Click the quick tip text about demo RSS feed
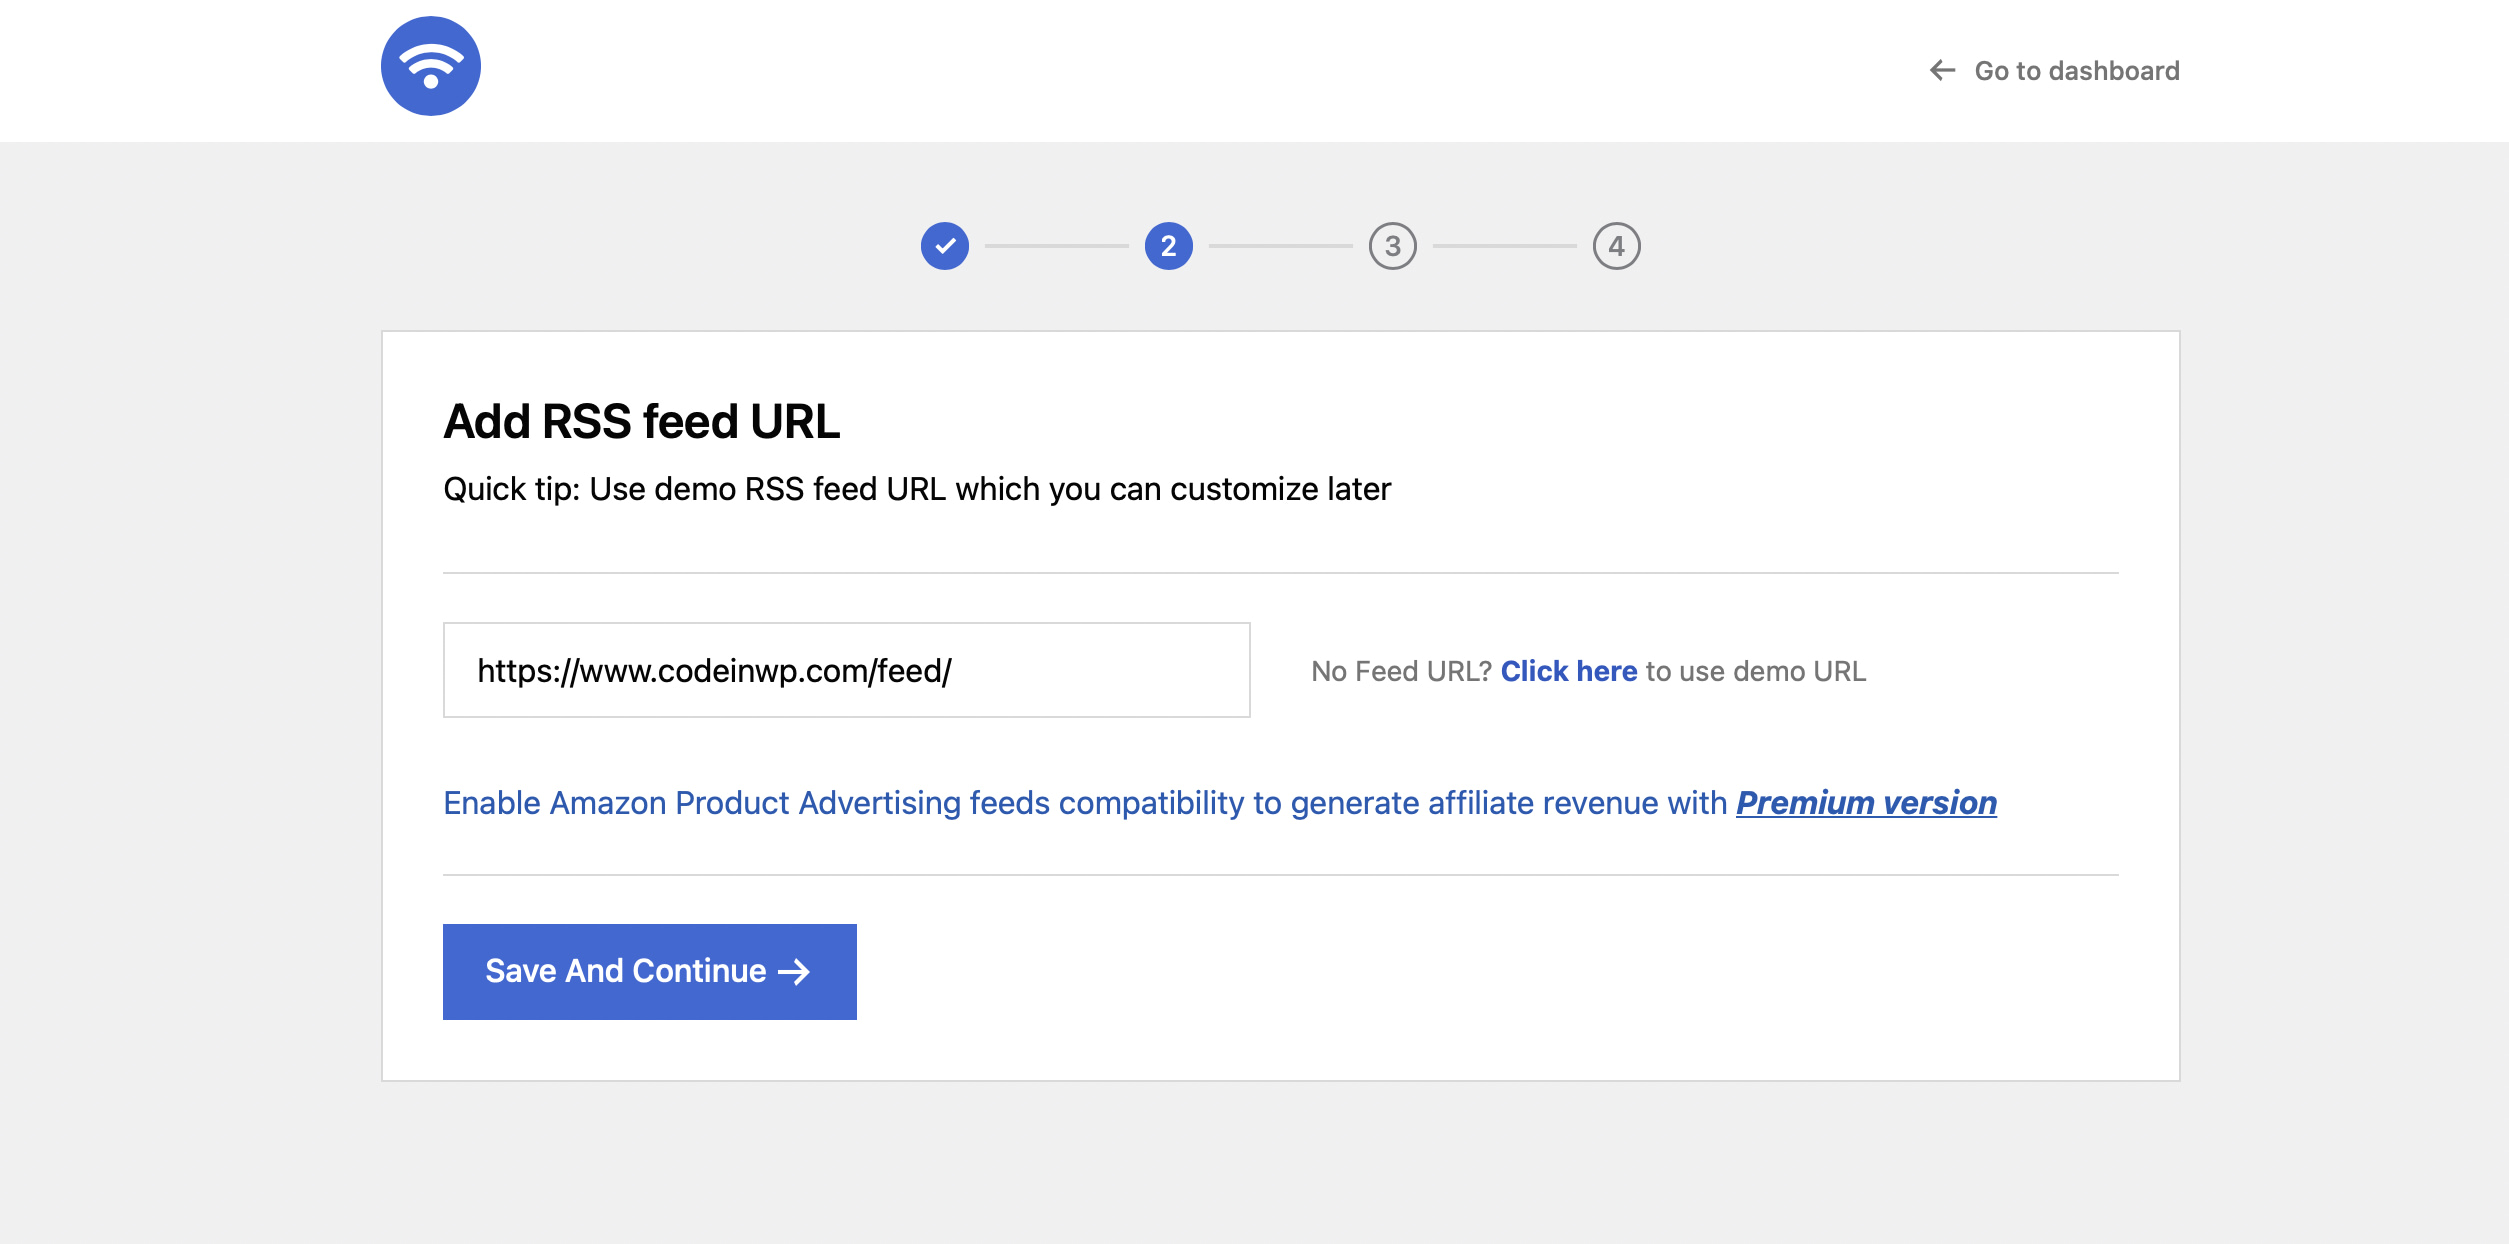This screenshot has height=1244, width=2509. 917,489
